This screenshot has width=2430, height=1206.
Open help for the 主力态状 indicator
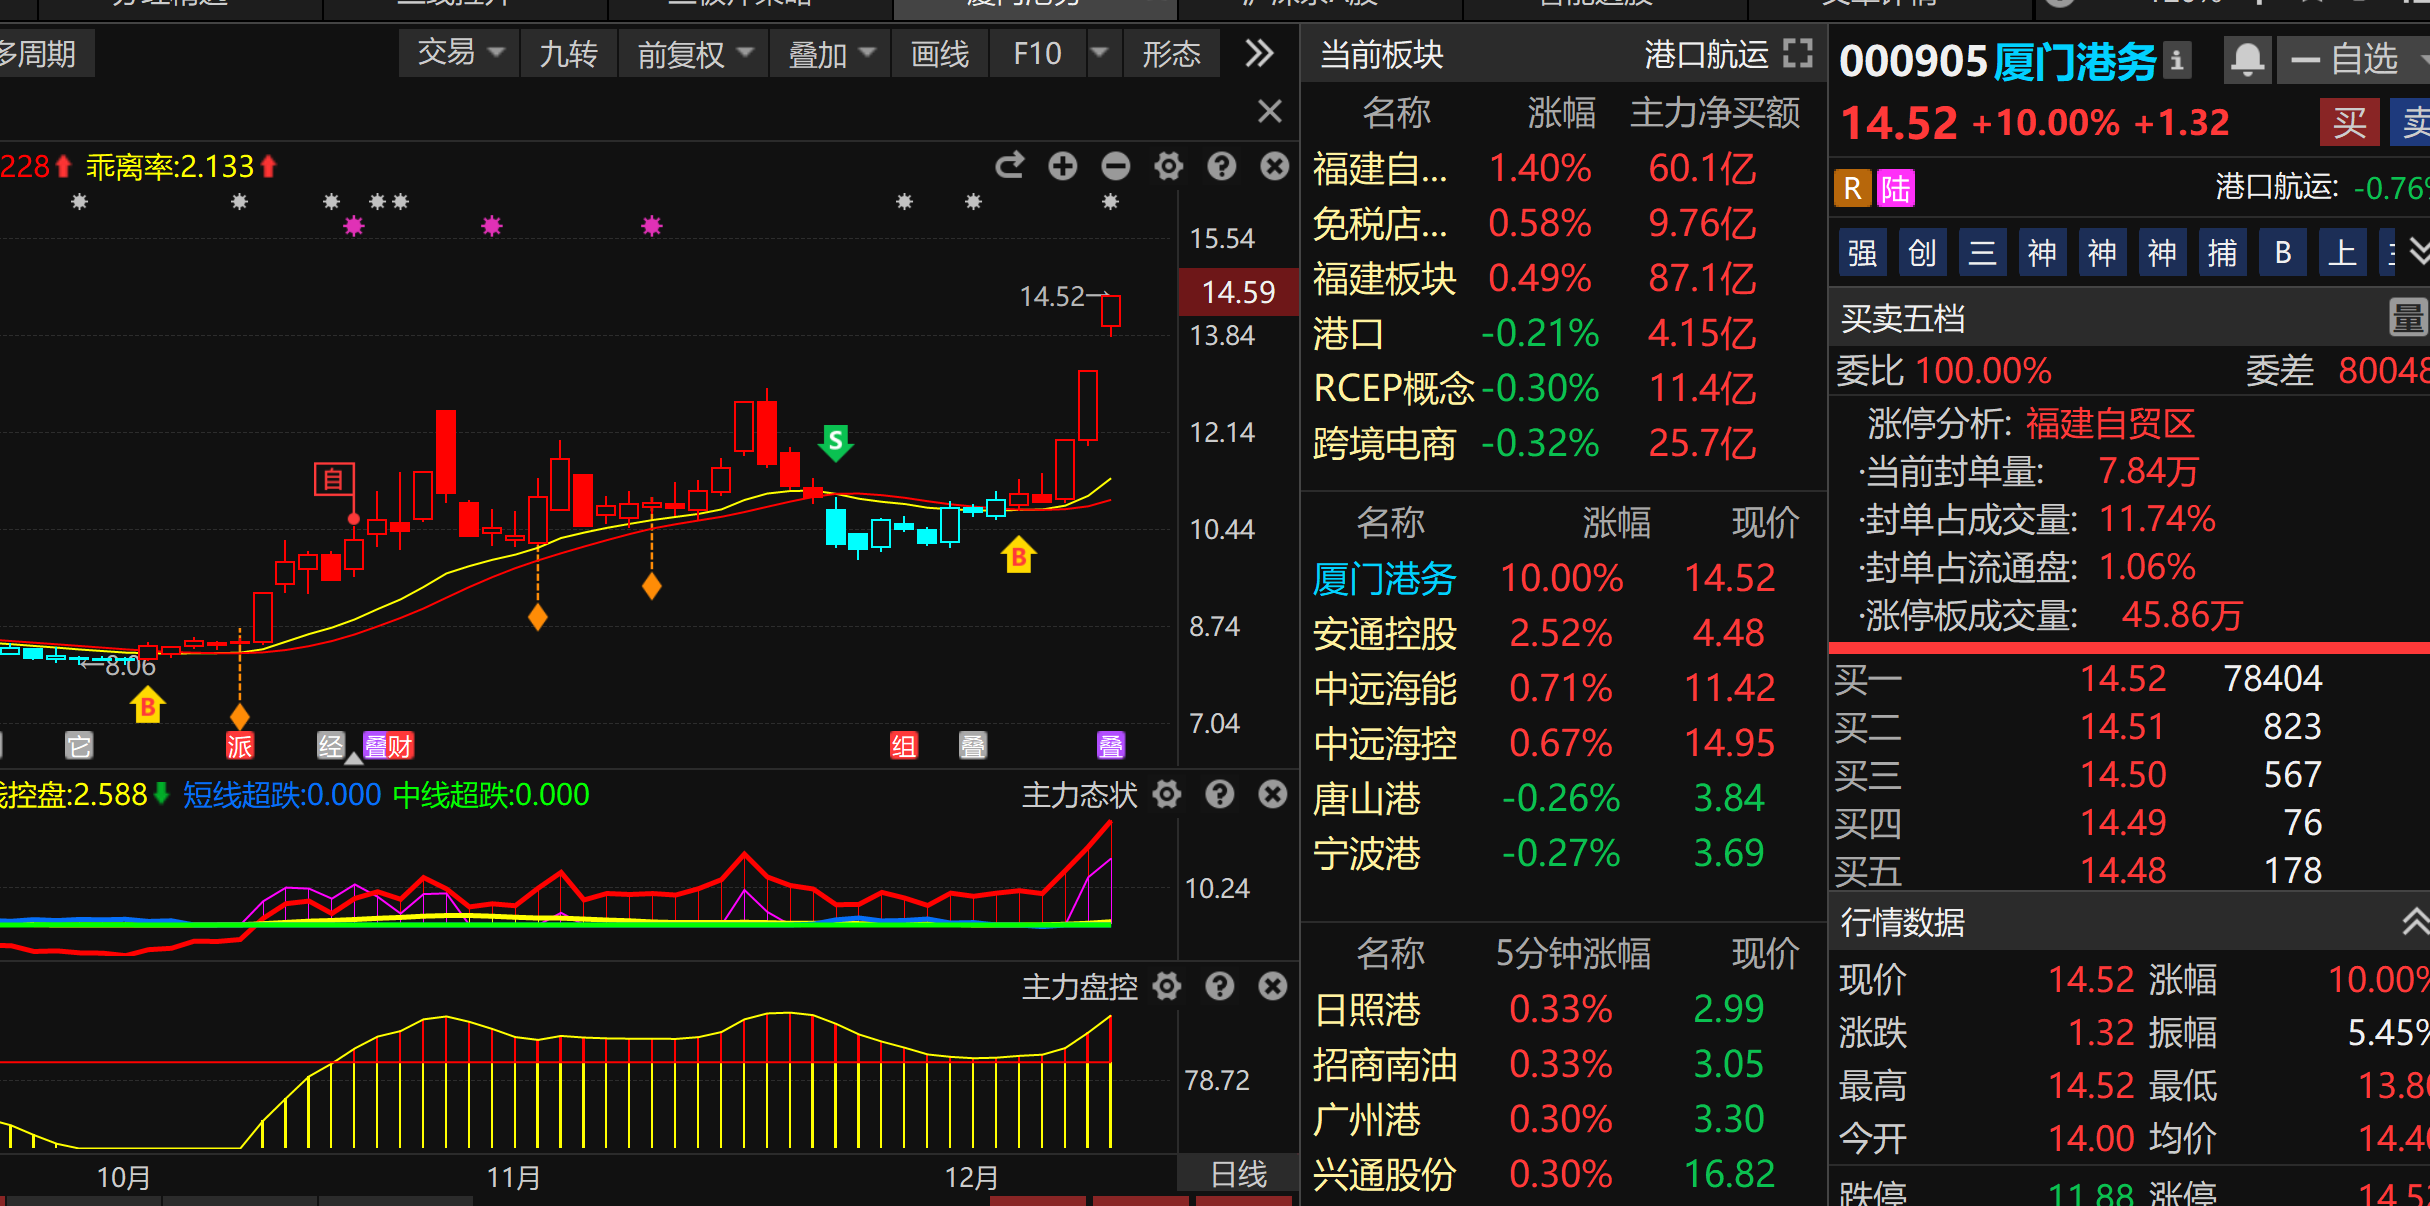click(1219, 795)
